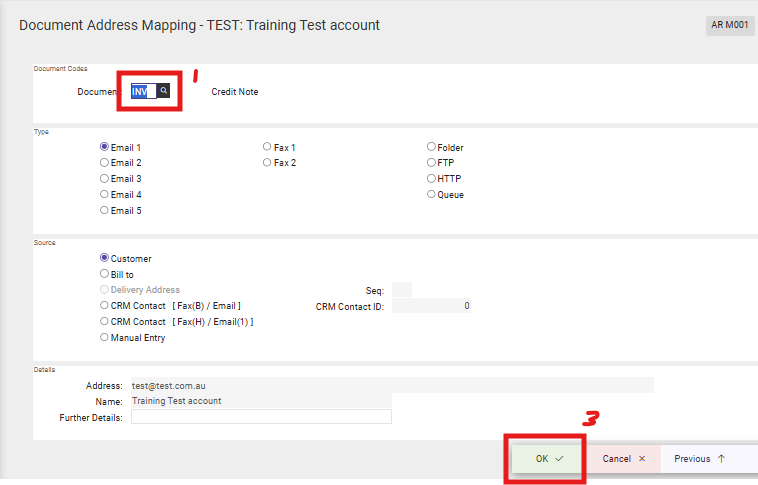Click the Document code INV field
The width and height of the screenshot is (758, 485).
pos(143,91)
